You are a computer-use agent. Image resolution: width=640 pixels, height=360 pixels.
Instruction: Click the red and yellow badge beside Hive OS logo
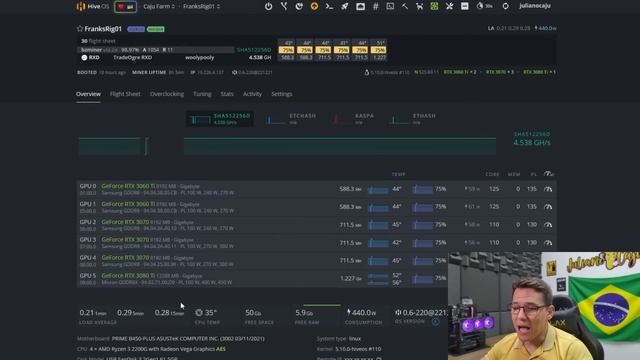point(125,7)
